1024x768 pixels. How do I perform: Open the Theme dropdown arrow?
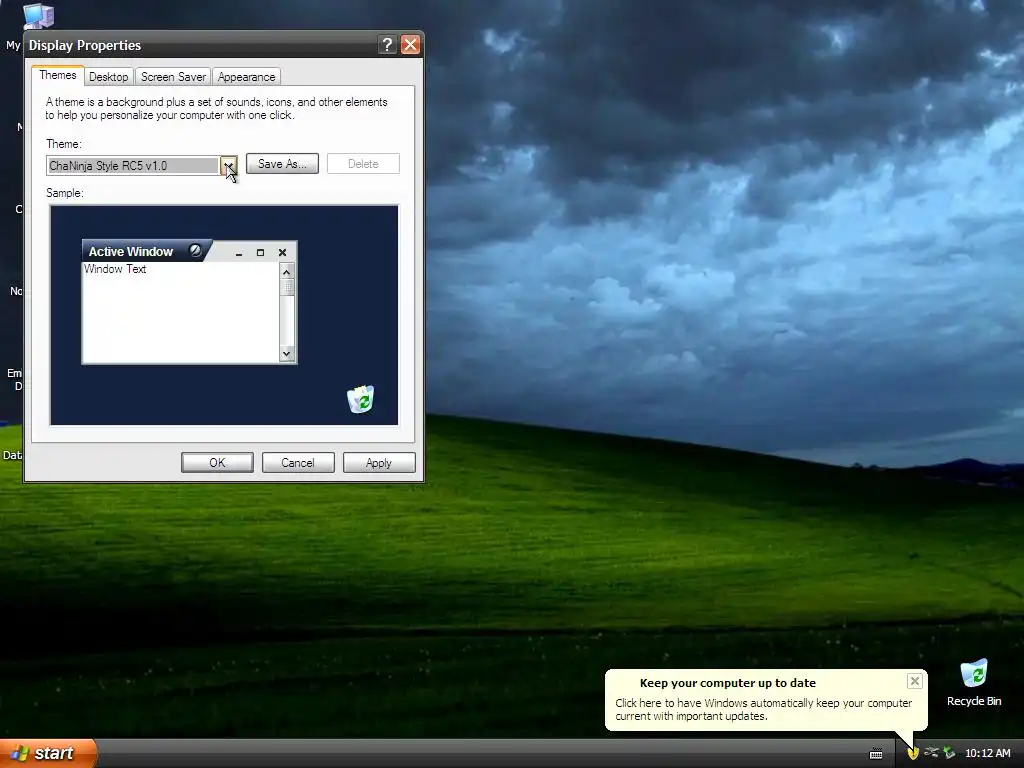tap(229, 165)
